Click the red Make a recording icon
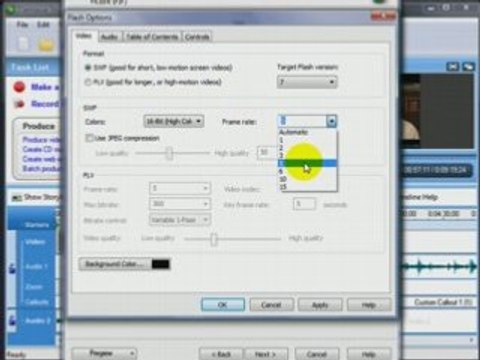480x360 pixels. (19, 87)
